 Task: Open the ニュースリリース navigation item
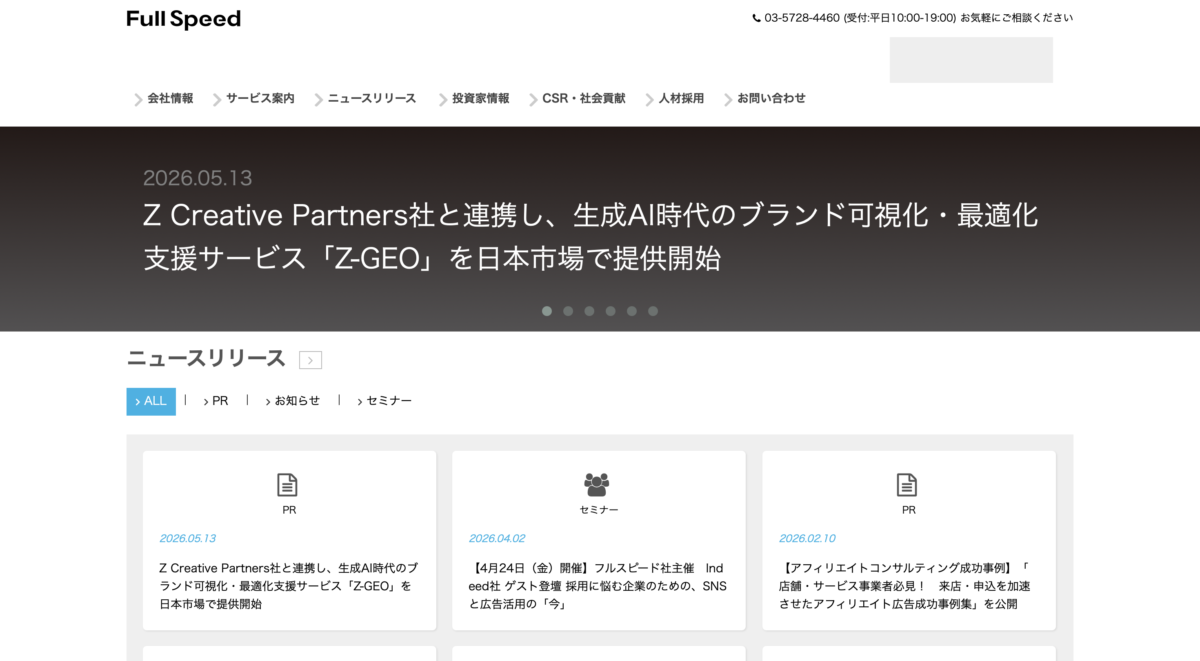tap(372, 98)
